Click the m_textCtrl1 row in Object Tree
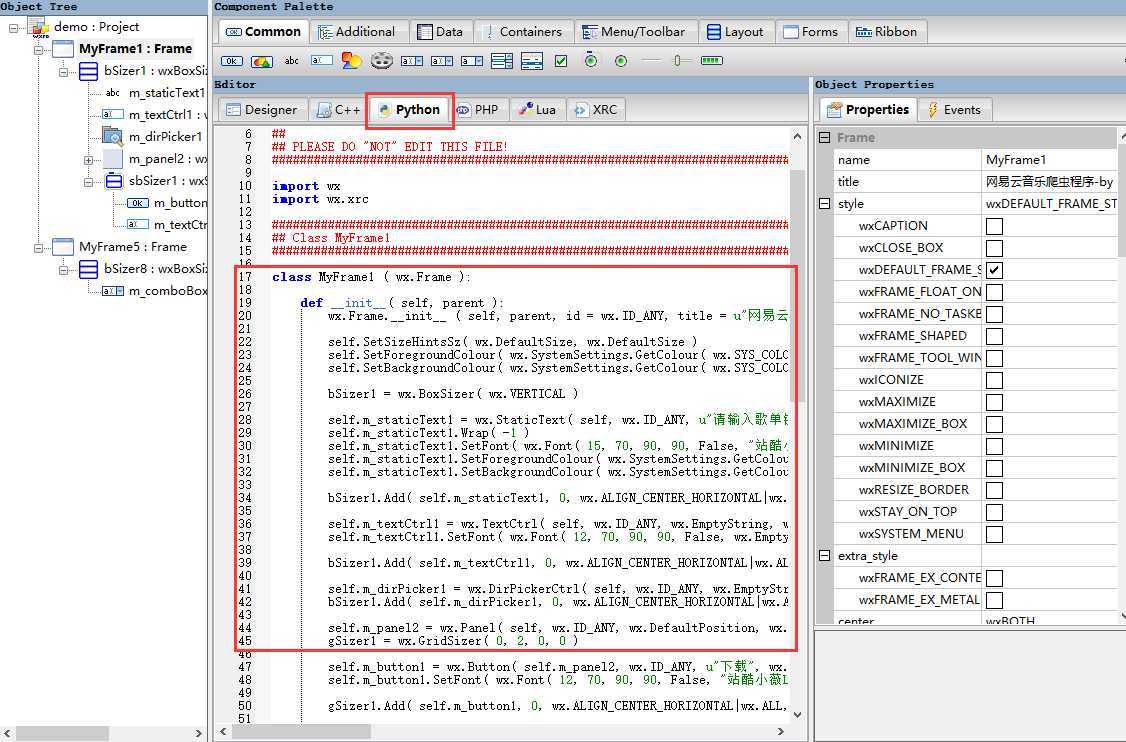 tap(154, 115)
